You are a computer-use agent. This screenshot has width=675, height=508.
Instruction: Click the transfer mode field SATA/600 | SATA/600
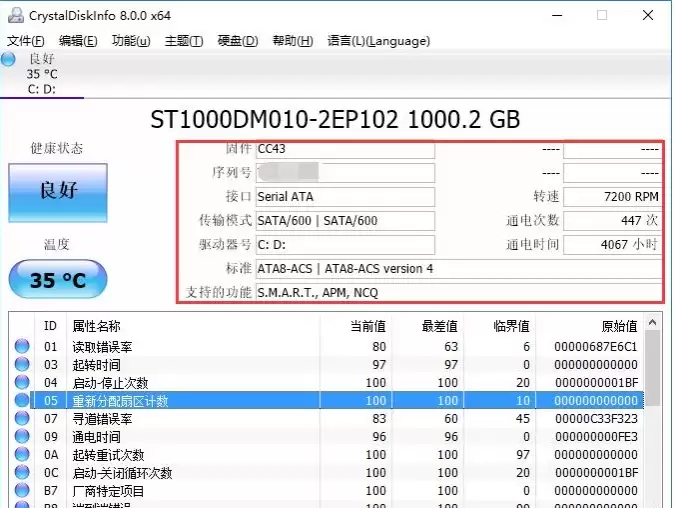[345, 221]
